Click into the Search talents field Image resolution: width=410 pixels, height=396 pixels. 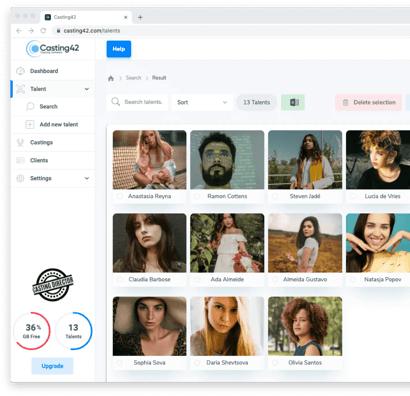pyautogui.click(x=138, y=102)
